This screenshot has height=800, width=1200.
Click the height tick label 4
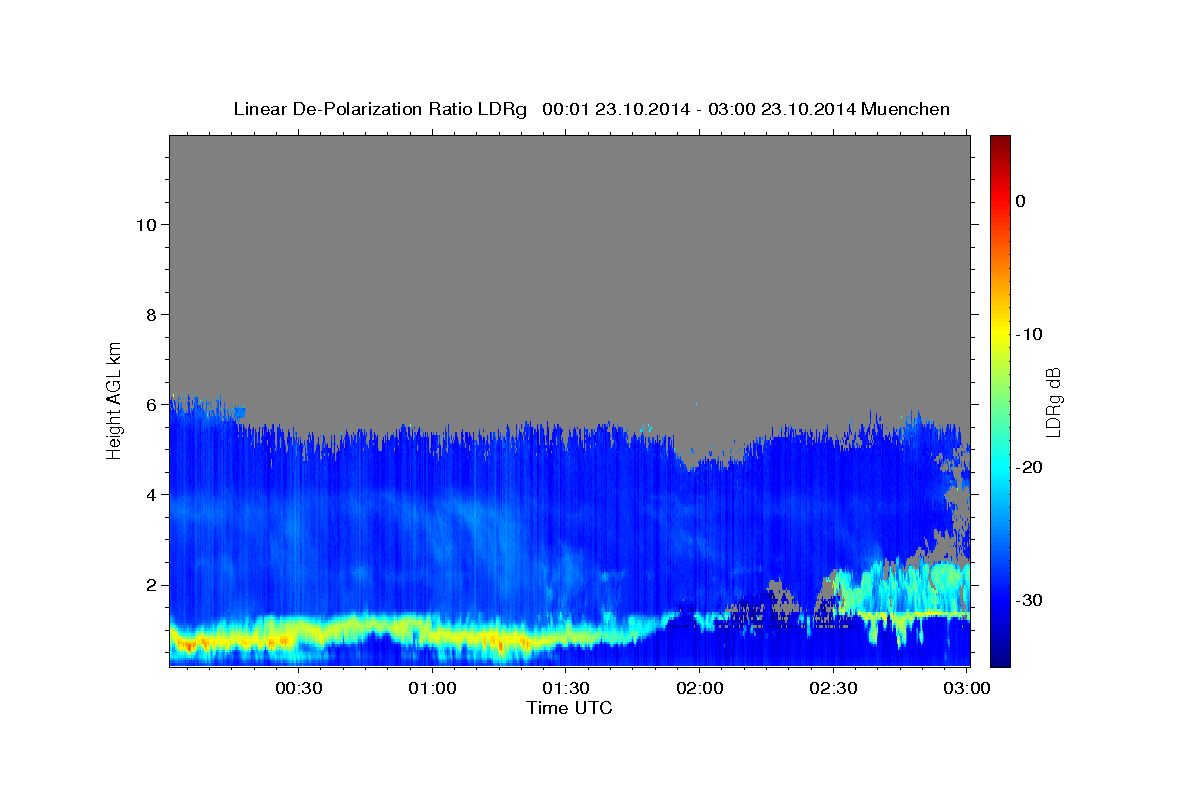click(149, 494)
